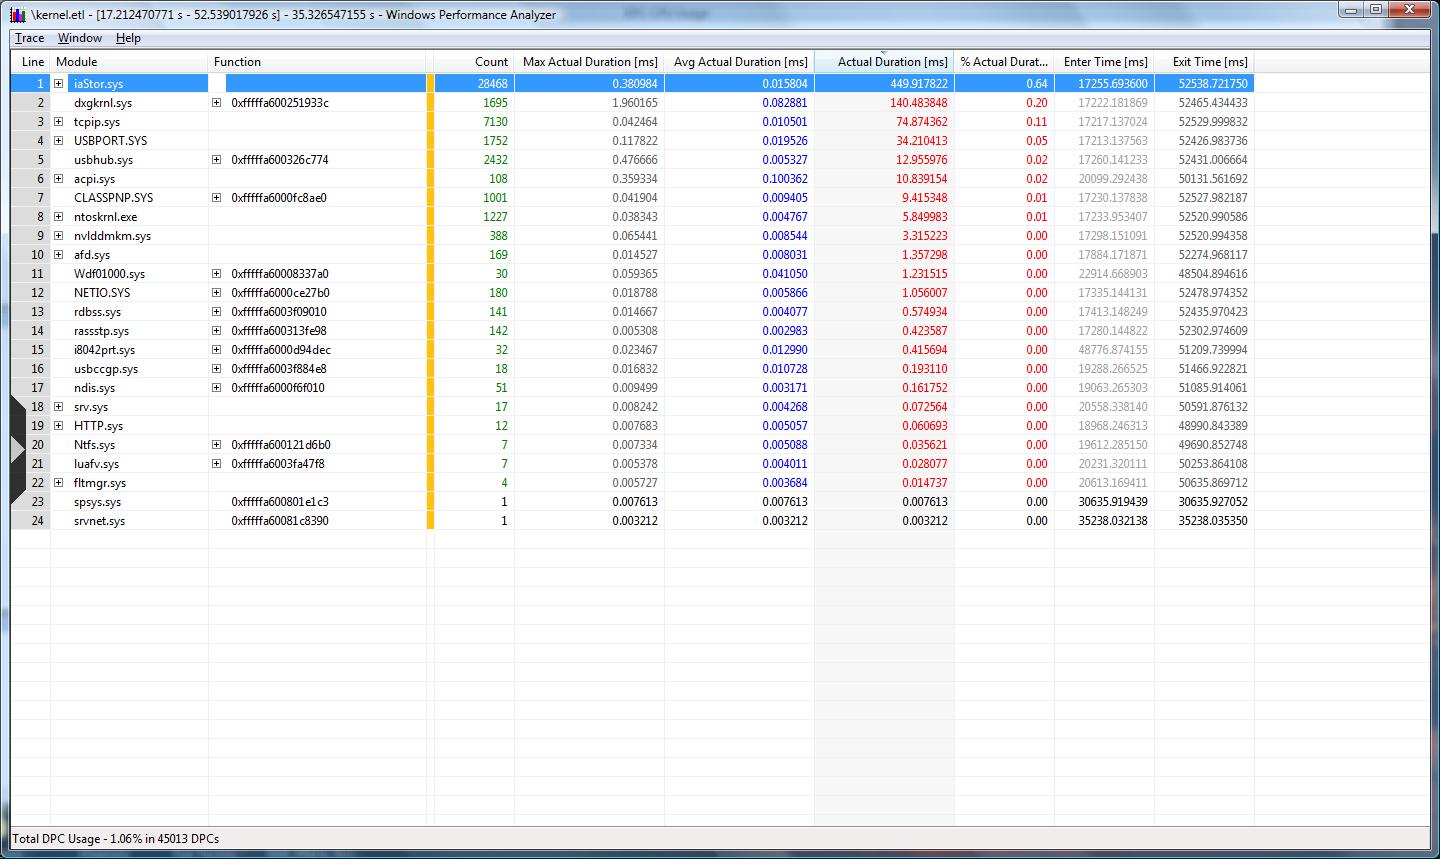Expand the USBPORT.SYS module row
The width and height of the screenshot is (1440, 859).
[x=58, y=141]
